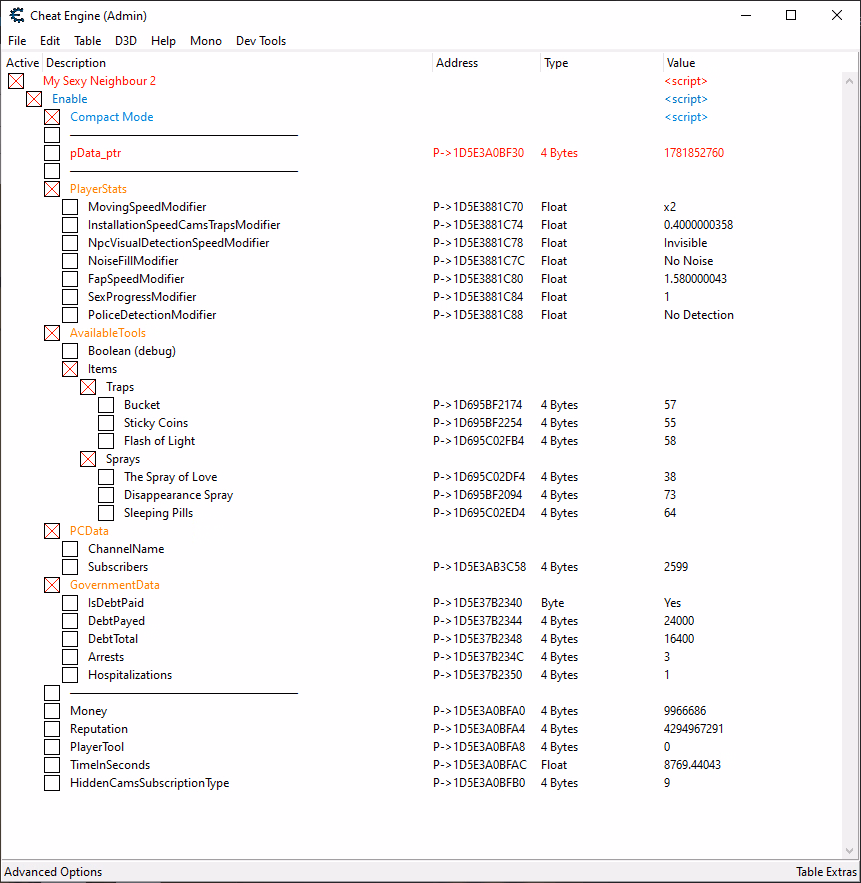Select the pData_ptr entry description

coord(95,153)
